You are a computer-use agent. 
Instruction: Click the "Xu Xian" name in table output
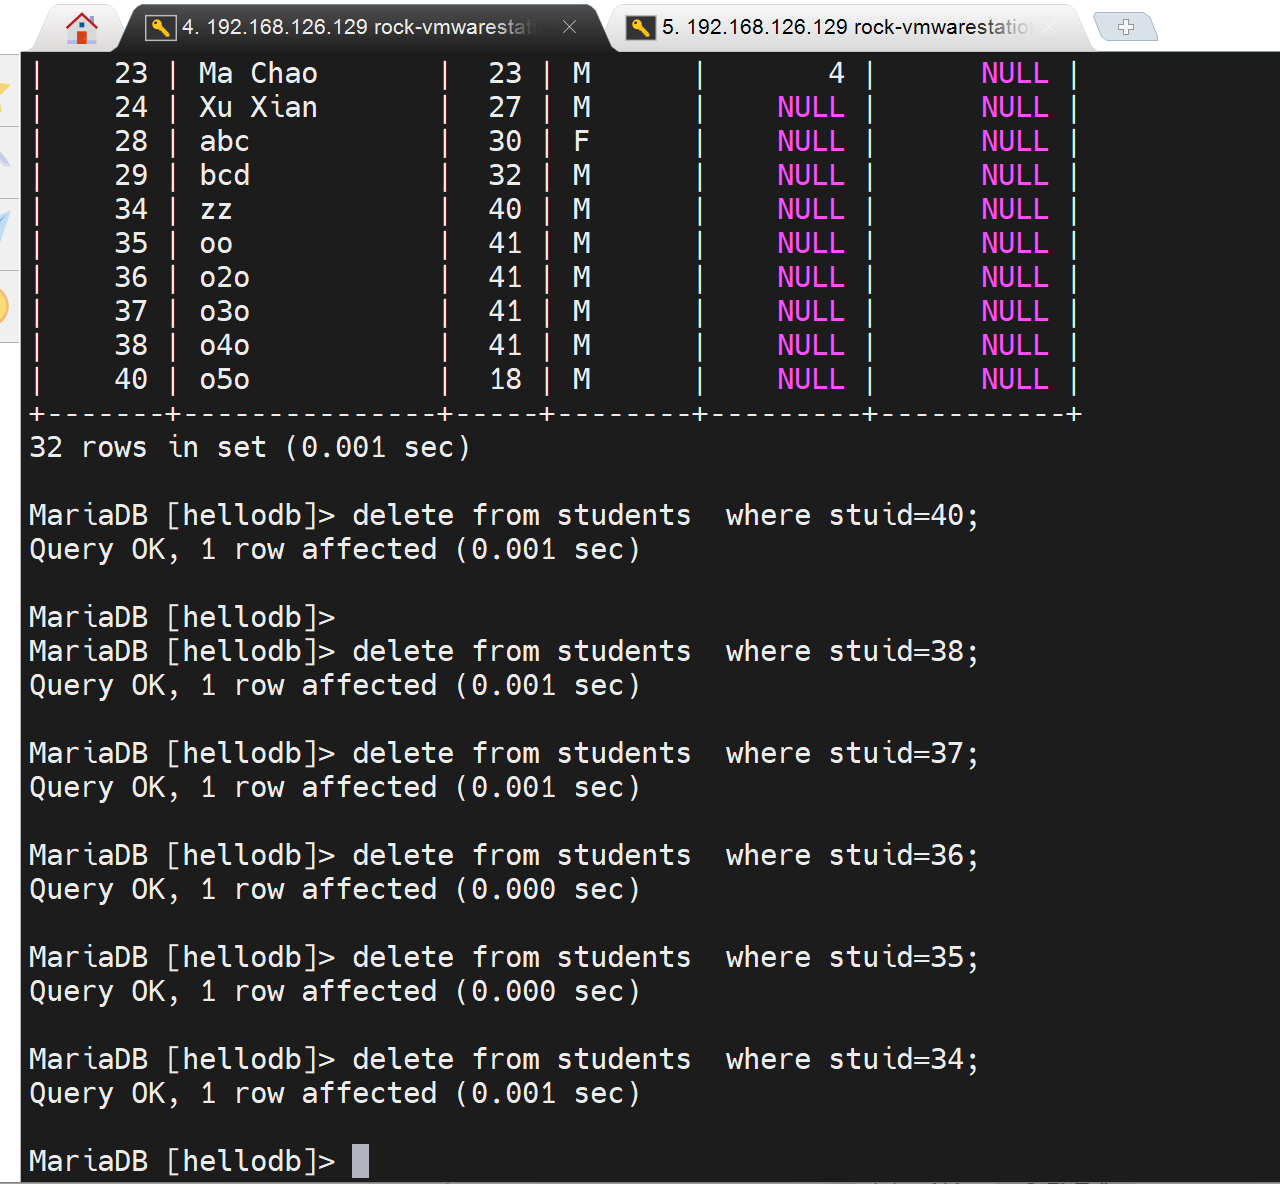point(258,107)
